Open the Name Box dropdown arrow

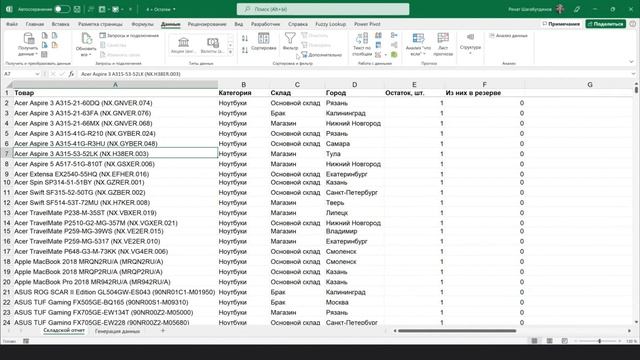pos(37,74)
